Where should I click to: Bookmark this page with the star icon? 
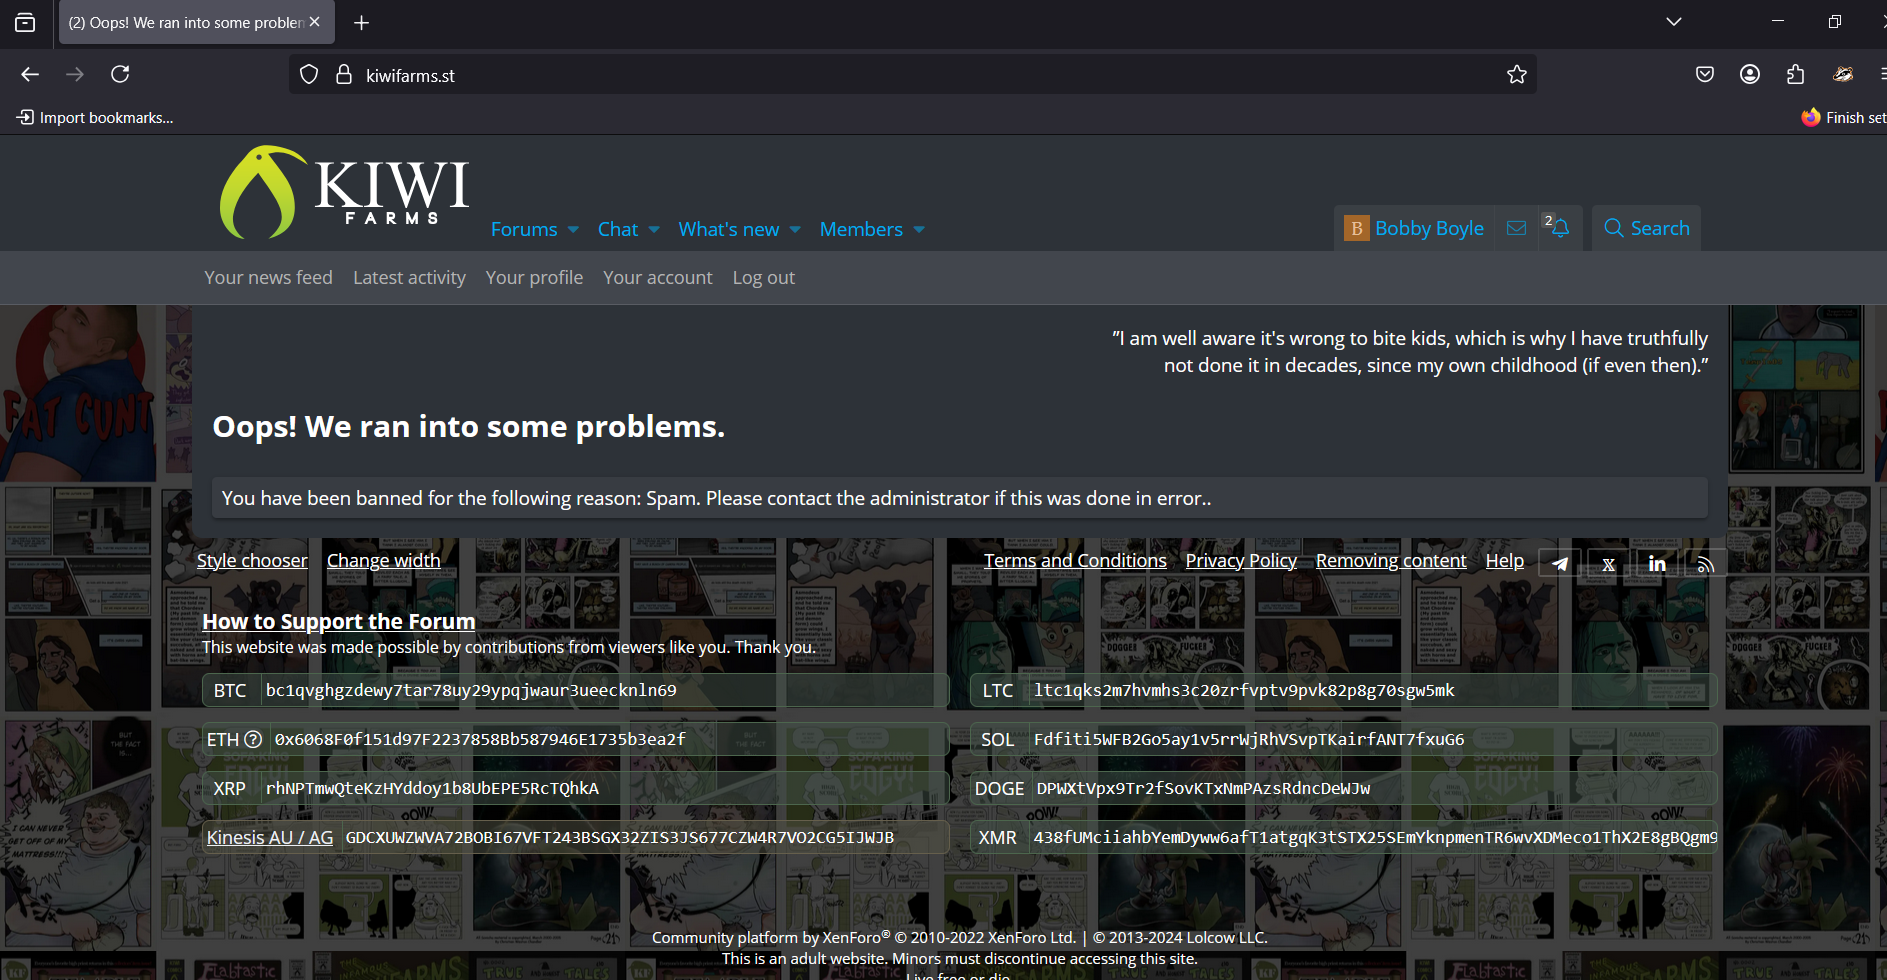tap(1517, 75)
